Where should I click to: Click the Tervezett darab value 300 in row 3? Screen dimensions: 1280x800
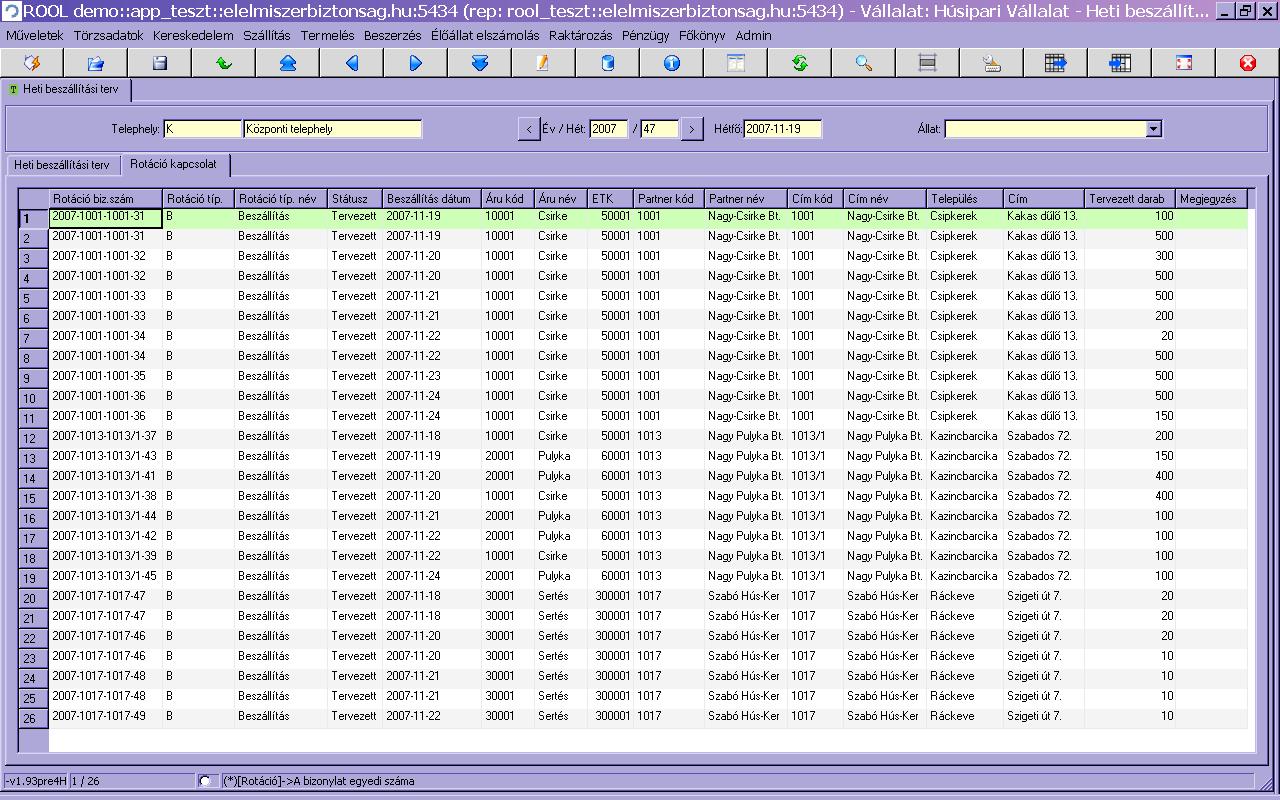pyautogui.click(x=1131, y=256)
